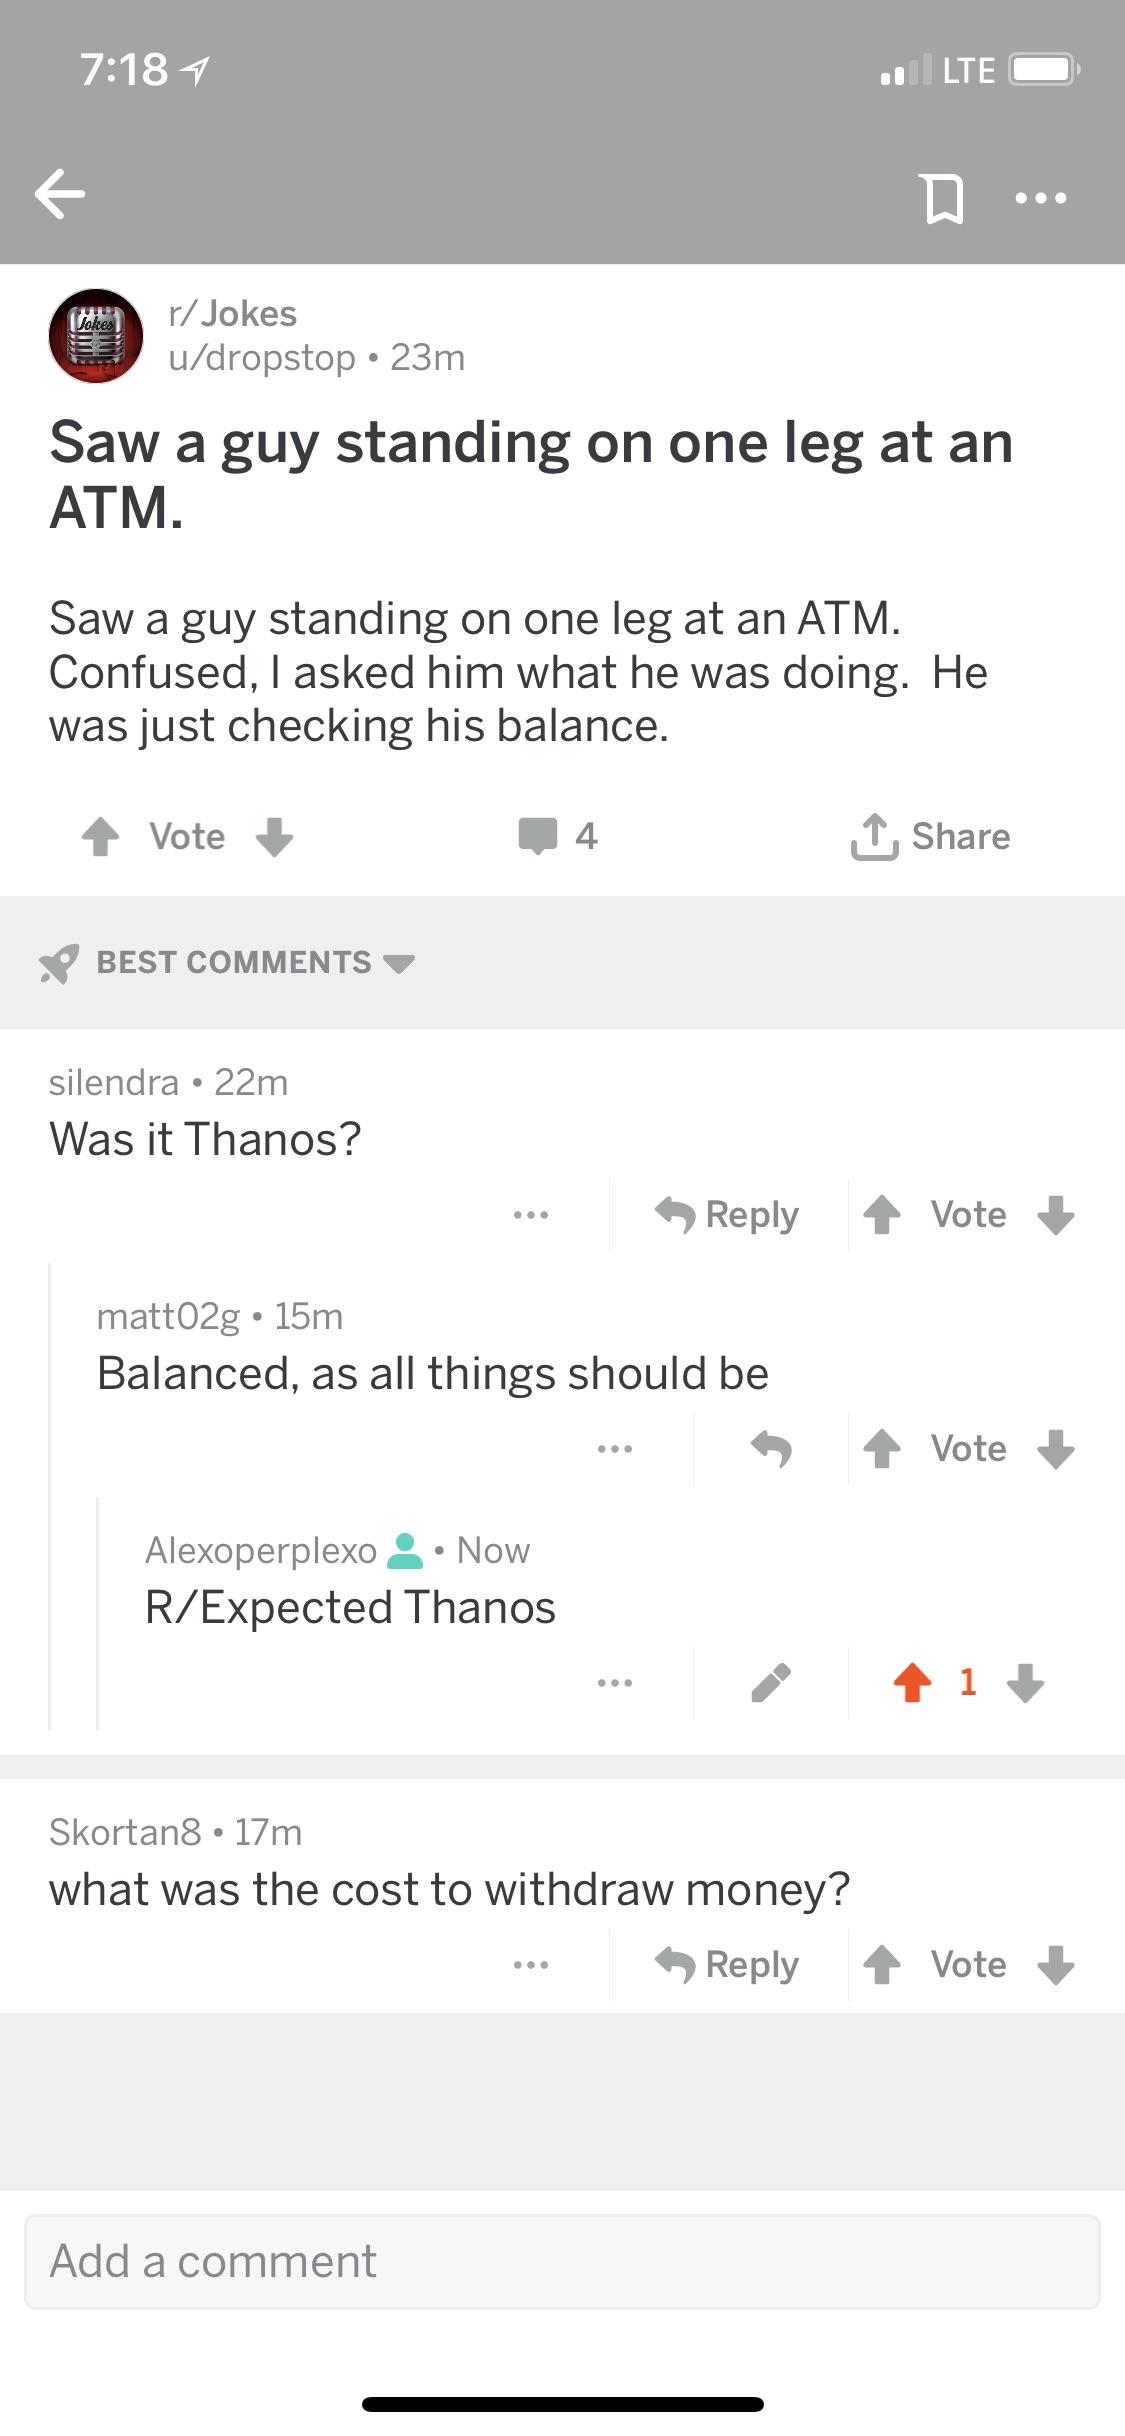1125x2436 pixels.
Task: Expand the Best Comments sort dropdown
Action: coord(232,962)
